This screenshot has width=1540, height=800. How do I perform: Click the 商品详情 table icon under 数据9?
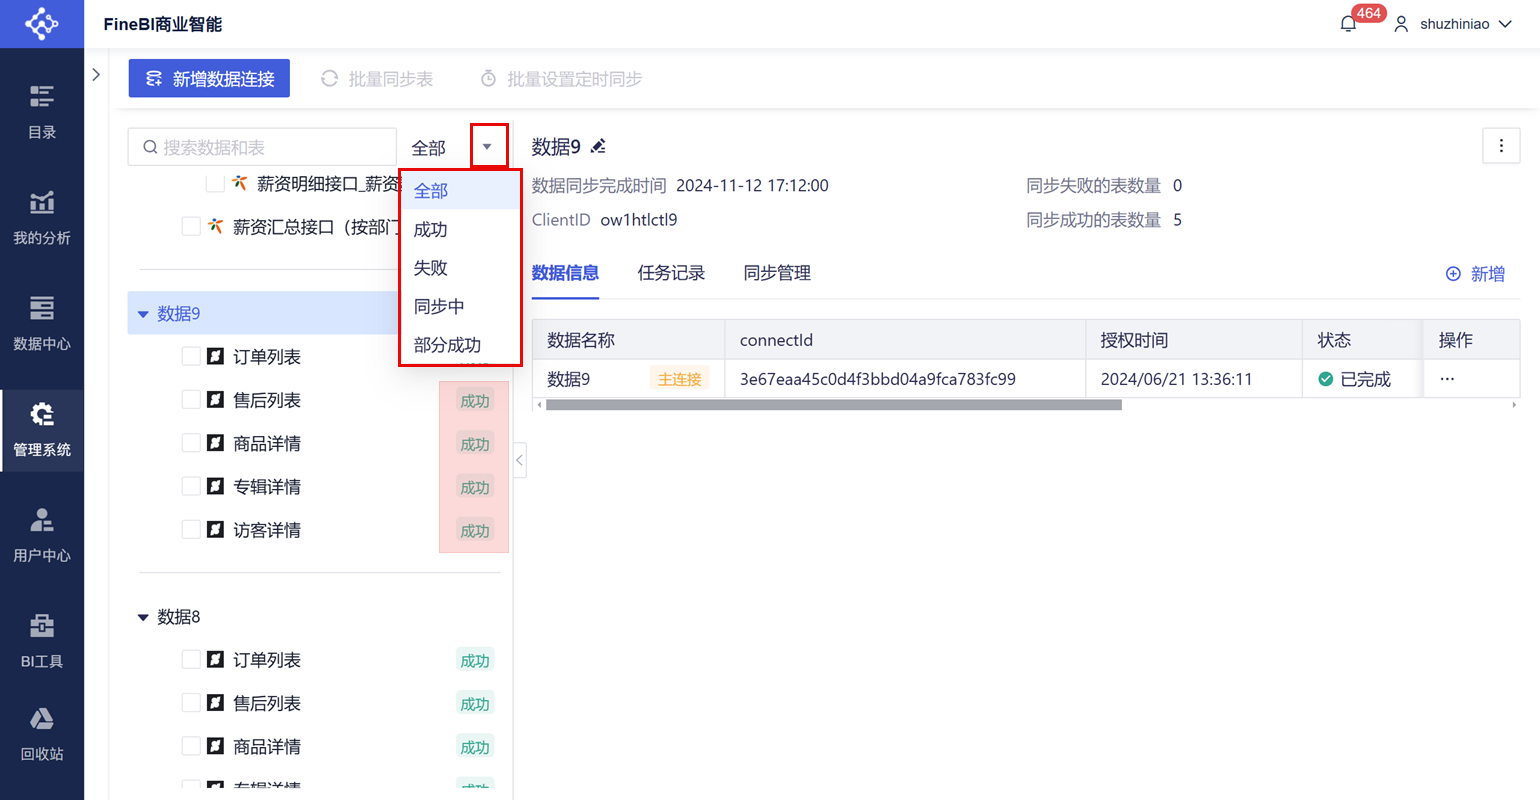(x=215, y=443)
